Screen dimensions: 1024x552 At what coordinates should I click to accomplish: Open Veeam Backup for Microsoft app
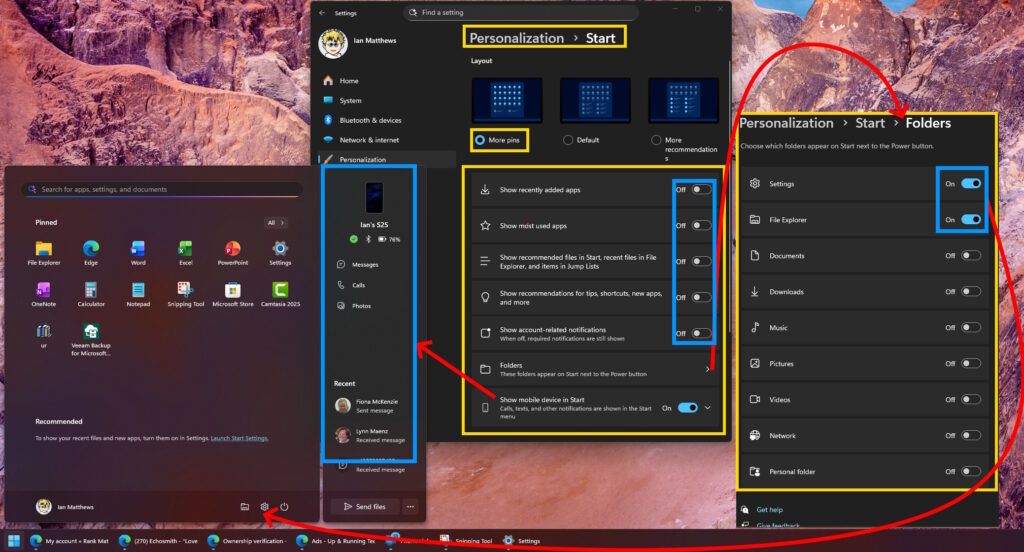click(91, 339)
